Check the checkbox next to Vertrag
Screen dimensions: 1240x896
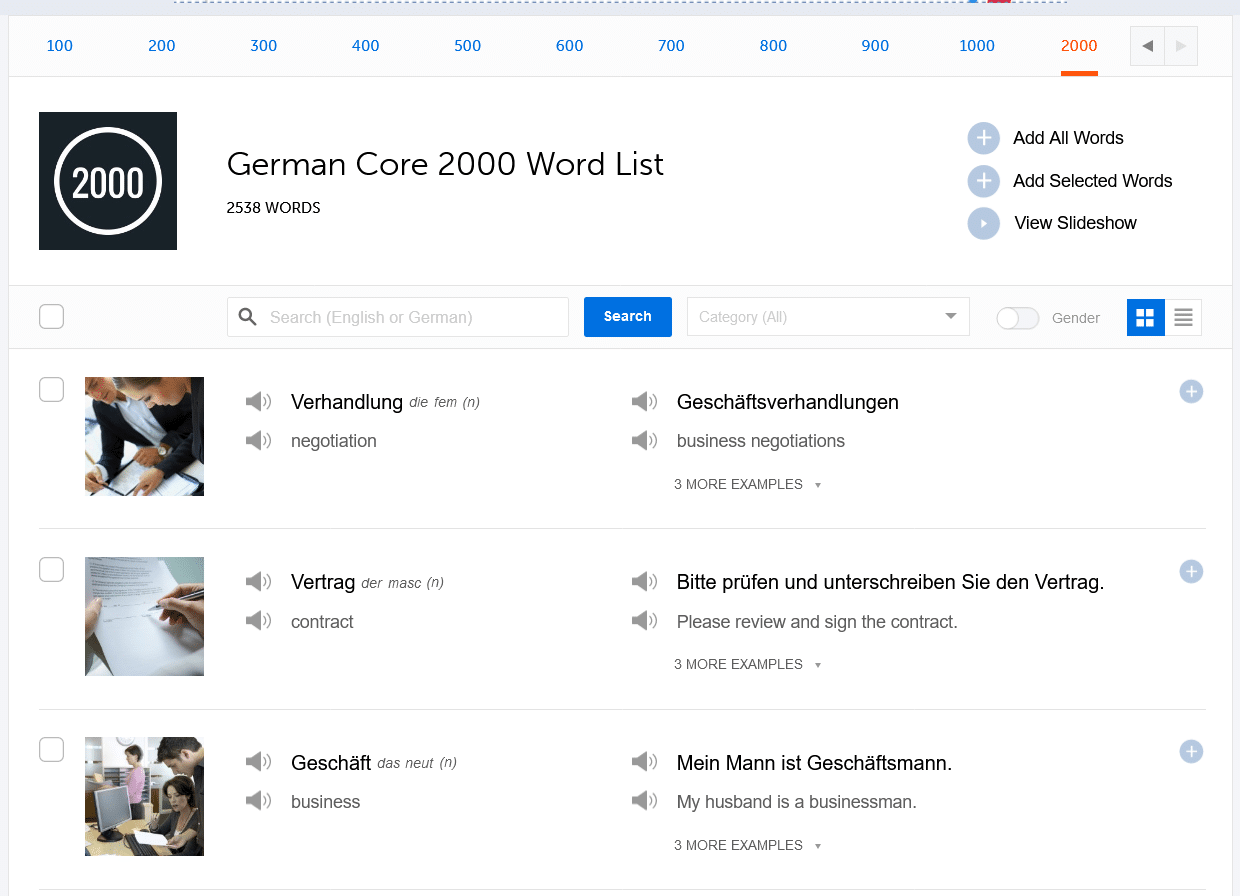[x=51, y=569]
